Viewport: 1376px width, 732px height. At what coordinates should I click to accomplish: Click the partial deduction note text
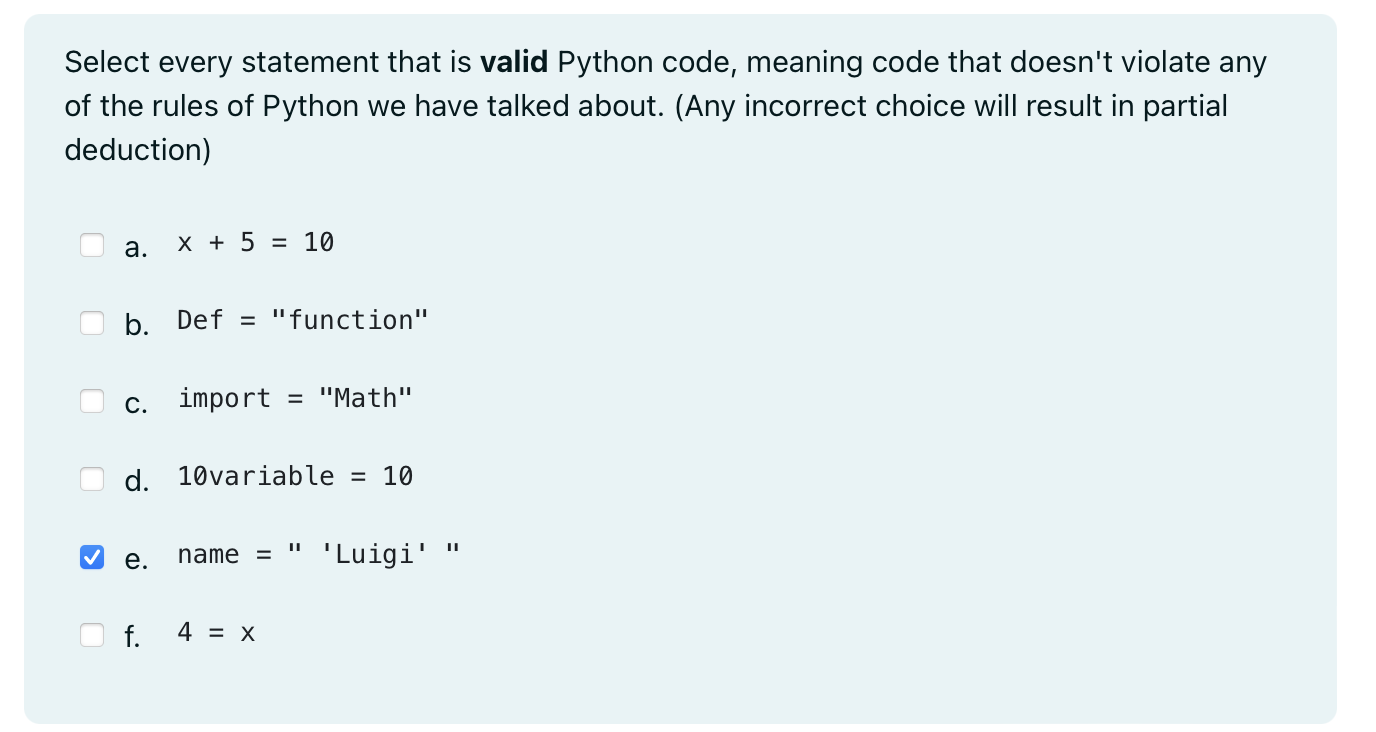tap(646, 128)
